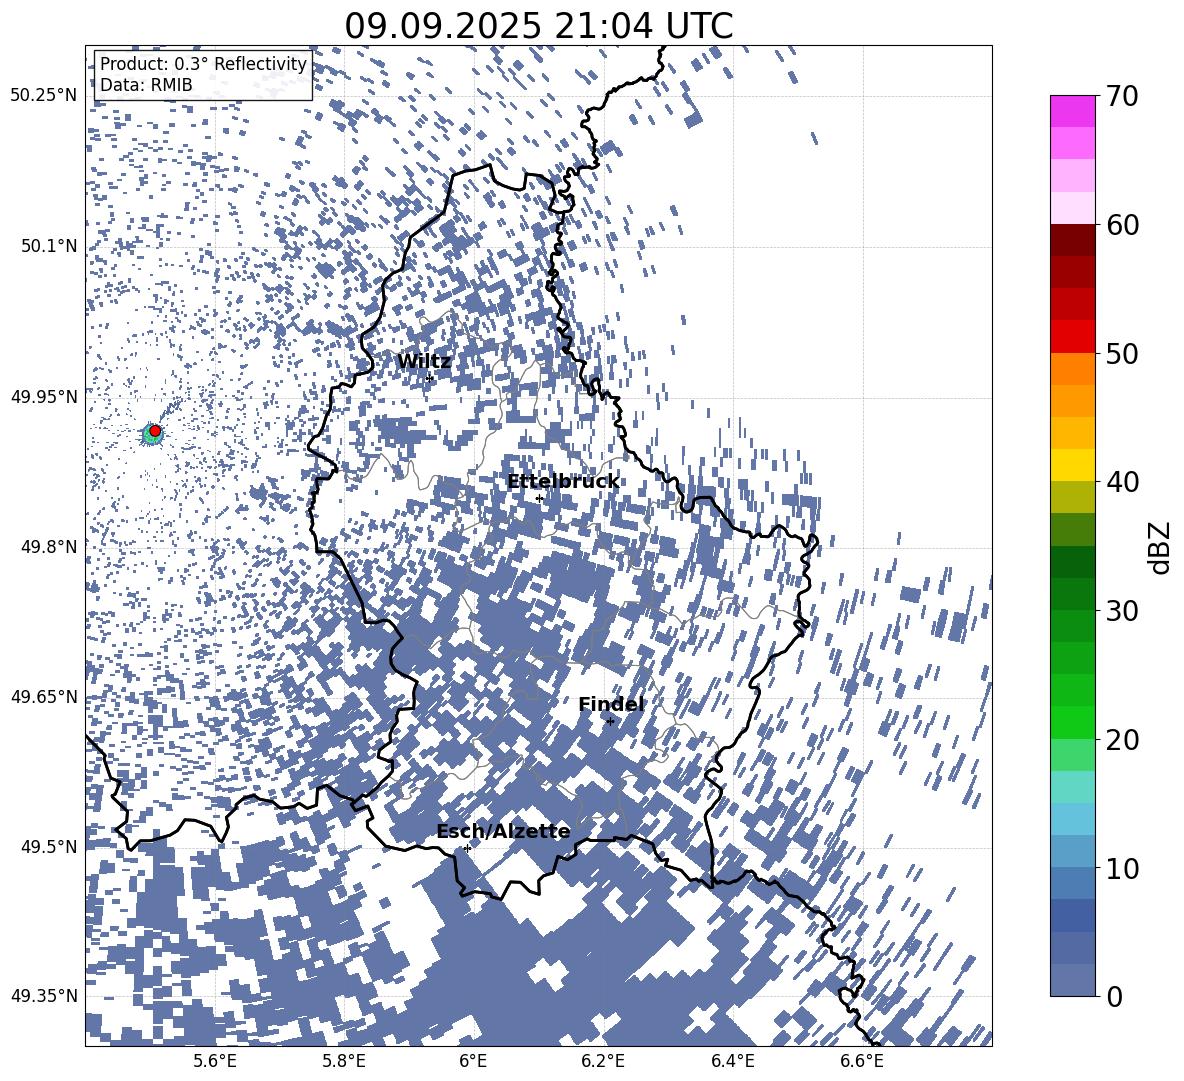Pick the slate-blue bottom colorbar swatch
This screenshot has height=1081, width=1184.
(x=1072, y=980)
